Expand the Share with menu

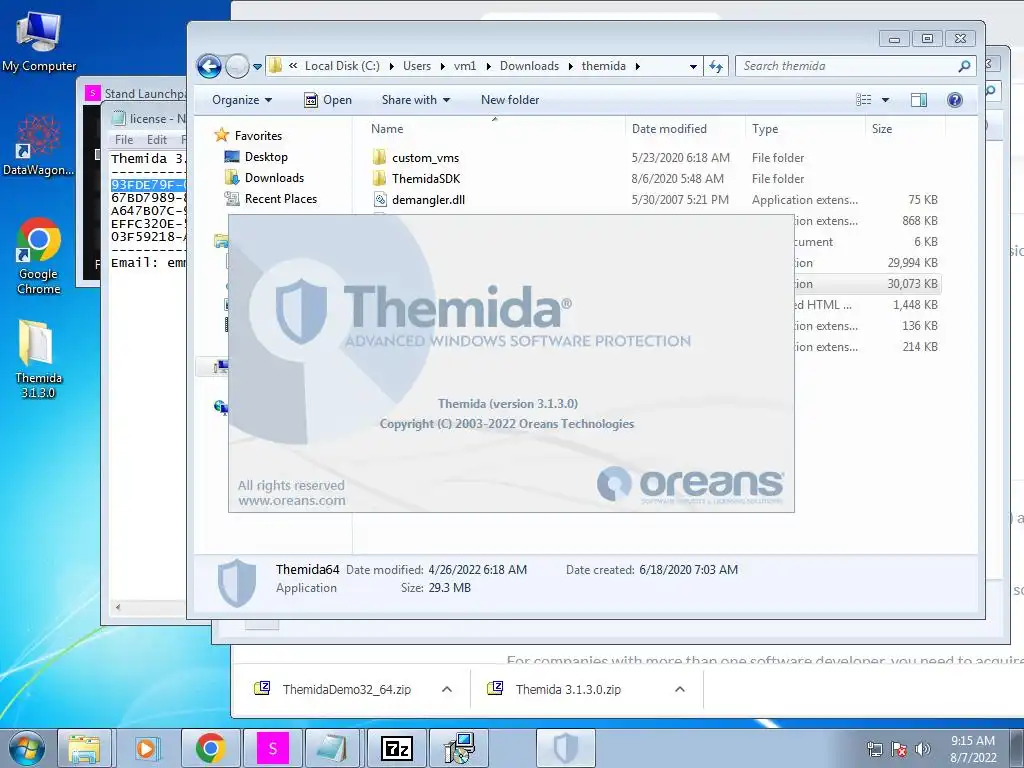point(416,100)
